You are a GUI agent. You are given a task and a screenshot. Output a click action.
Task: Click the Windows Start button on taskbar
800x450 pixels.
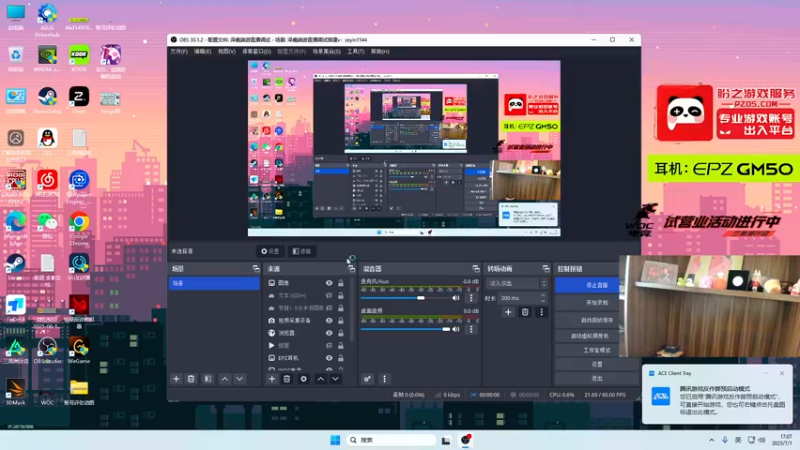coord(335,440)
